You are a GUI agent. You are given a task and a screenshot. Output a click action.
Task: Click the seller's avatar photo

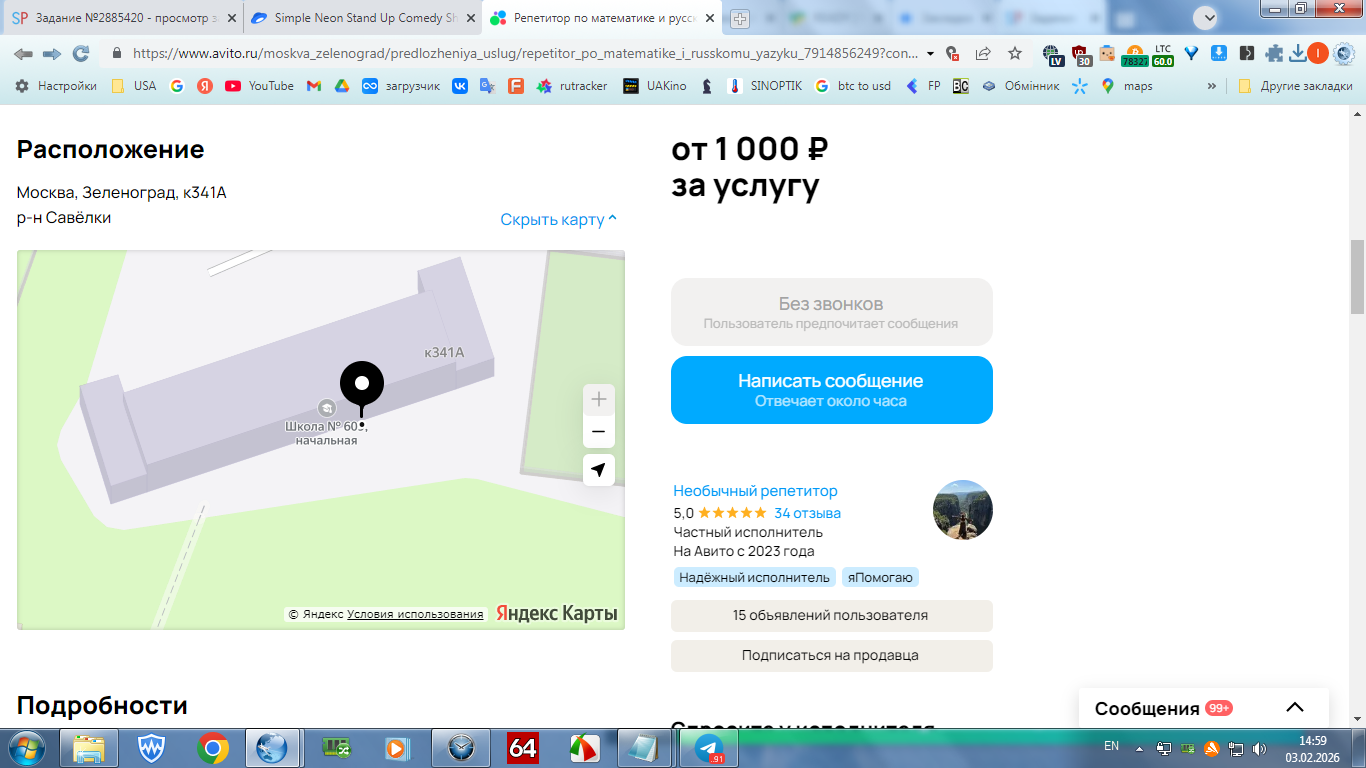click(x=962, y=510)
